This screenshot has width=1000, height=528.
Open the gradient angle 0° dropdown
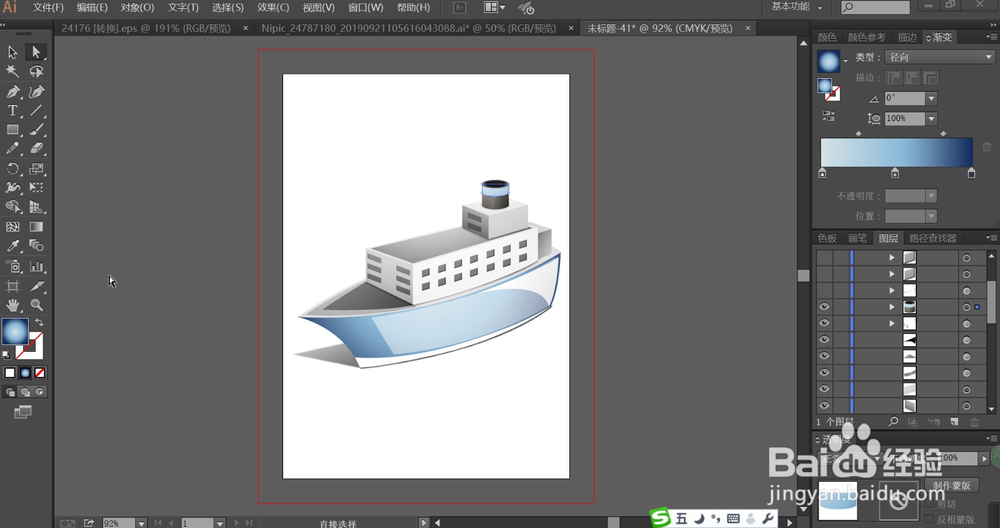click(931, 98)
